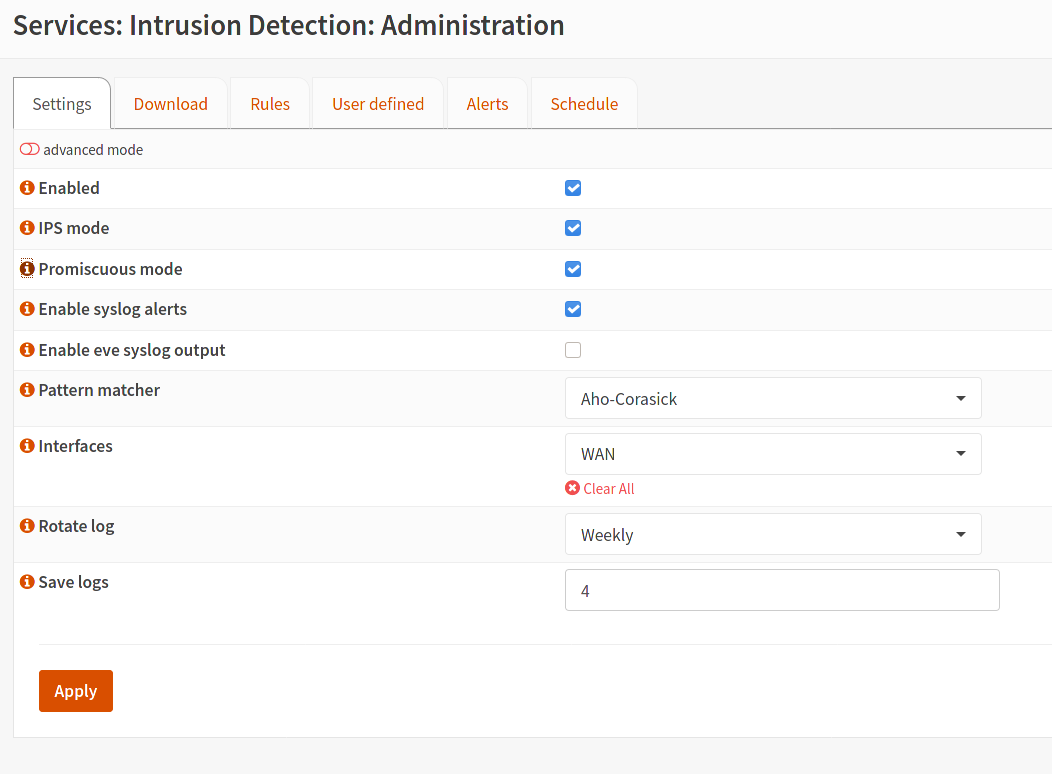Click the info icon next to IPS mode
Viewport: 1052px width, 774px height.
tap(27, 228)
